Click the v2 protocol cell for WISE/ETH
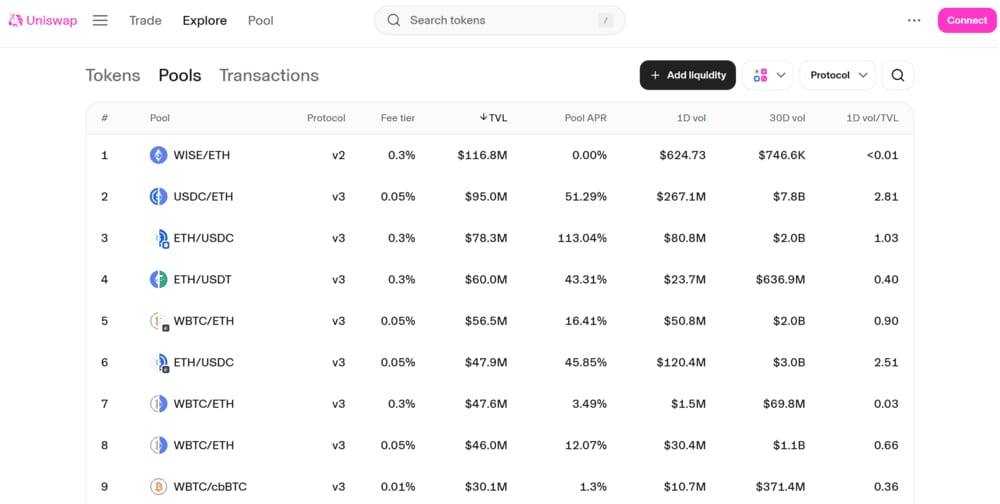Screen dimensions: 1000x504 [x=339, y=155]
